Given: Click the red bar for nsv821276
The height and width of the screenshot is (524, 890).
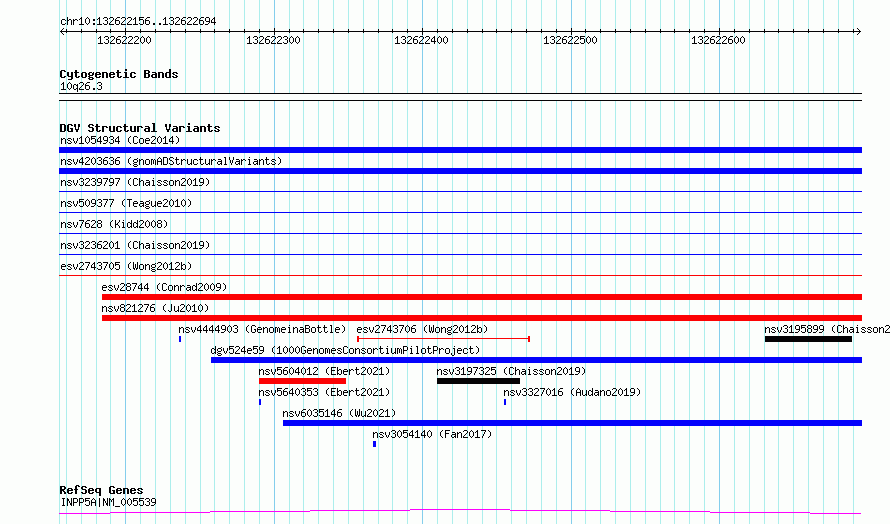Looking at the screenshot, I should point(482,318).
